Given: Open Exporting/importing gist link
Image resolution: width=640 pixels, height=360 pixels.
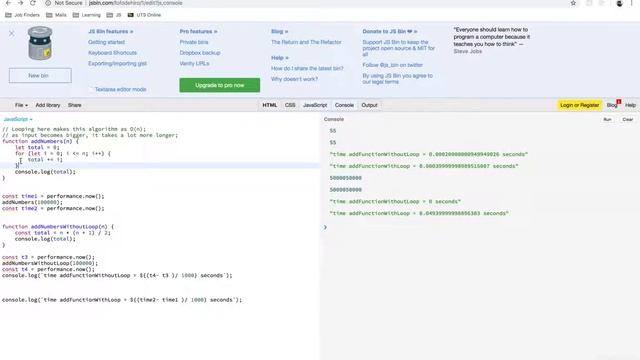Looking at the screenshot, I should pos(118,63).
